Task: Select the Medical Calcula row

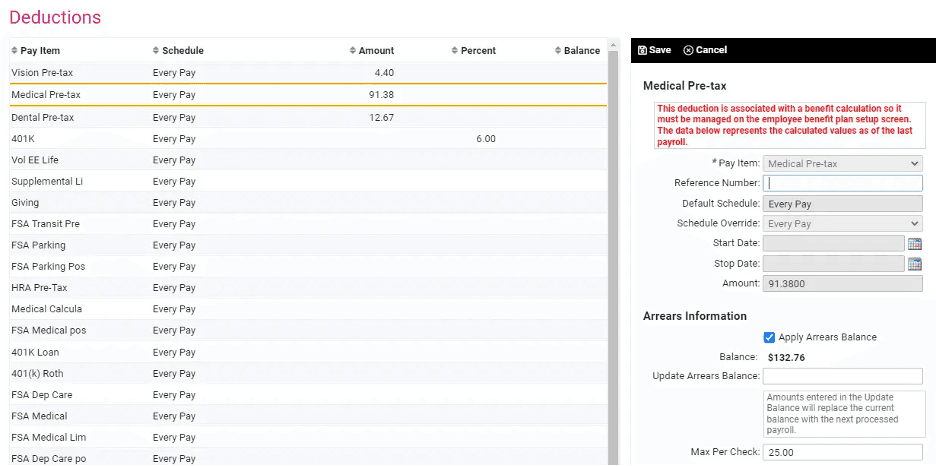Action: (x=309, y=309)
